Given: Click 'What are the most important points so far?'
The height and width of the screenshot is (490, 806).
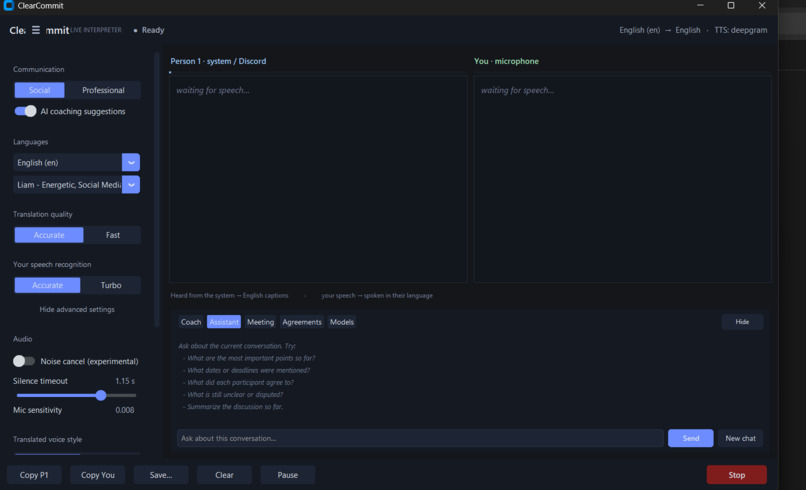Looking at the screenshot, I should [251, 358].
